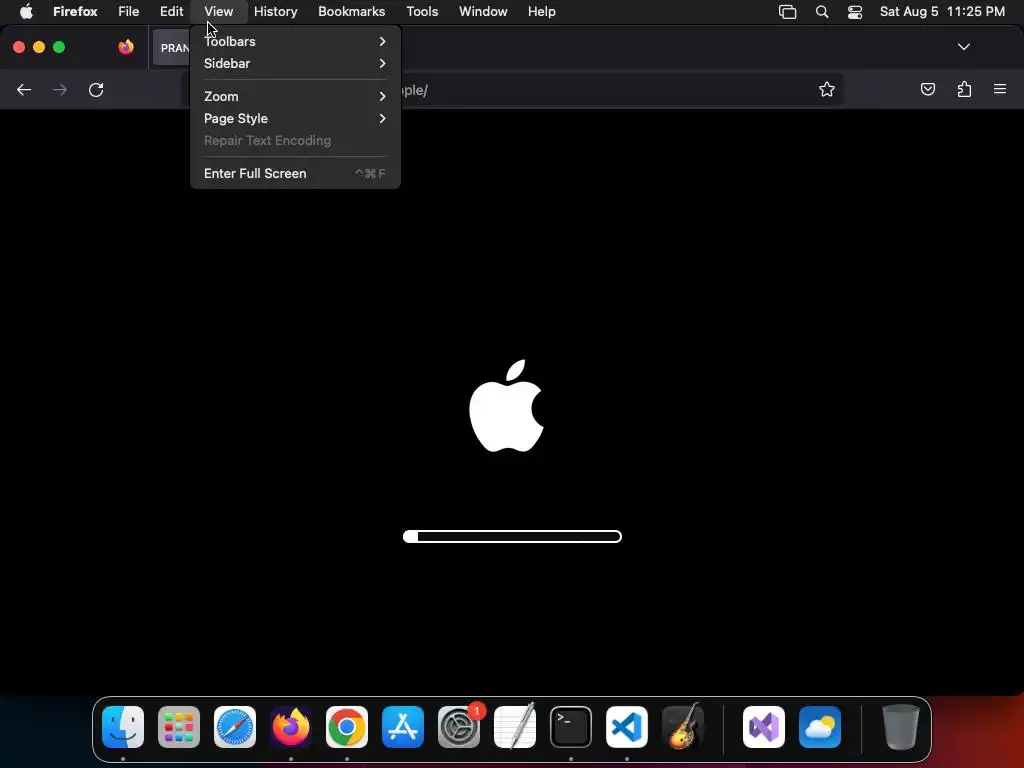The image size is (1024, 768).
Task: Open Spotlight search magnifier
Action: point(822,12)
